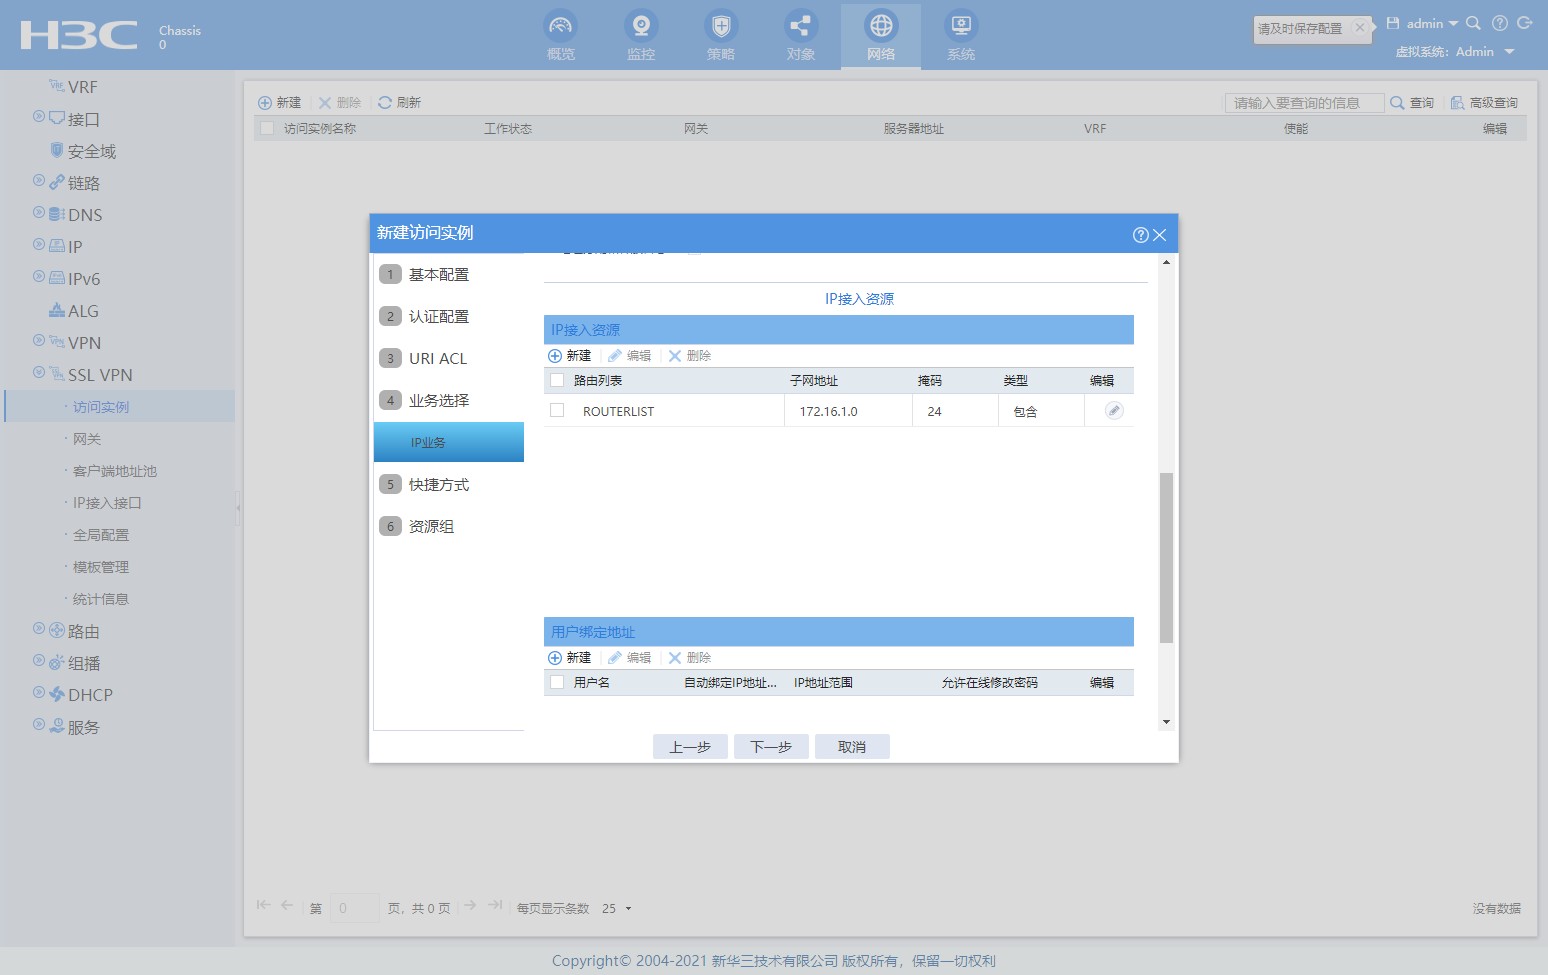The image size is (1548, 975).
Task: Click the logout icon in the top bar
Action: pos(1525,23)
